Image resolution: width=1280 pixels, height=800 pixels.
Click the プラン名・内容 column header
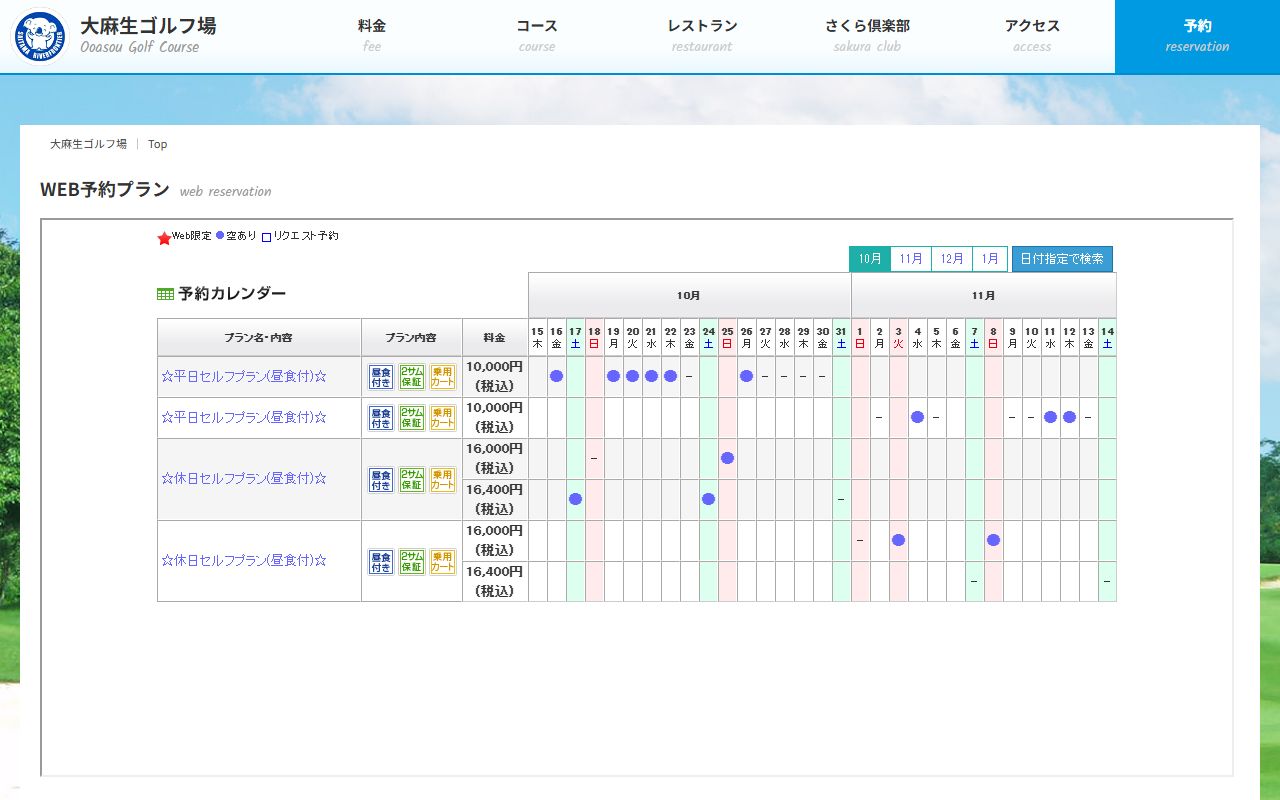pyautogui.click(x=259, y=337)
